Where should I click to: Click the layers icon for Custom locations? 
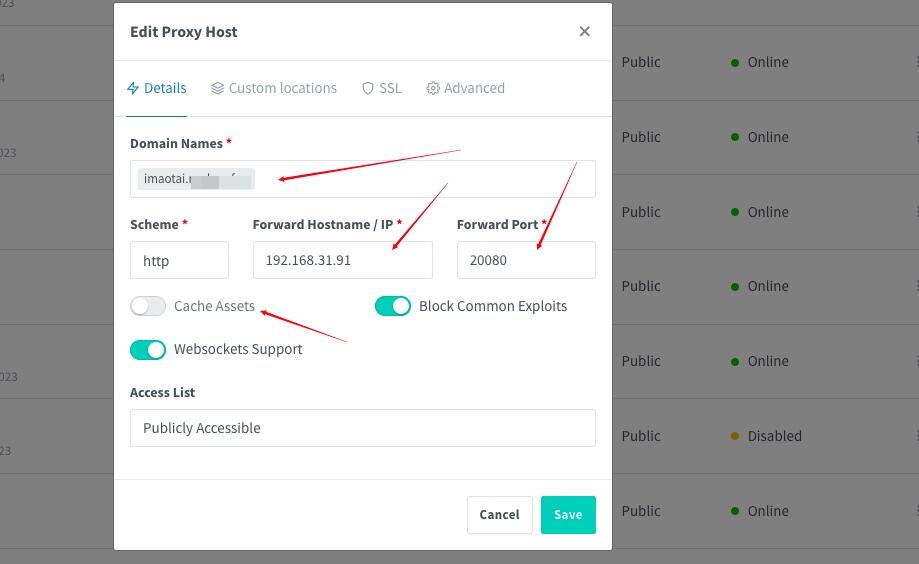pos(217,88)
